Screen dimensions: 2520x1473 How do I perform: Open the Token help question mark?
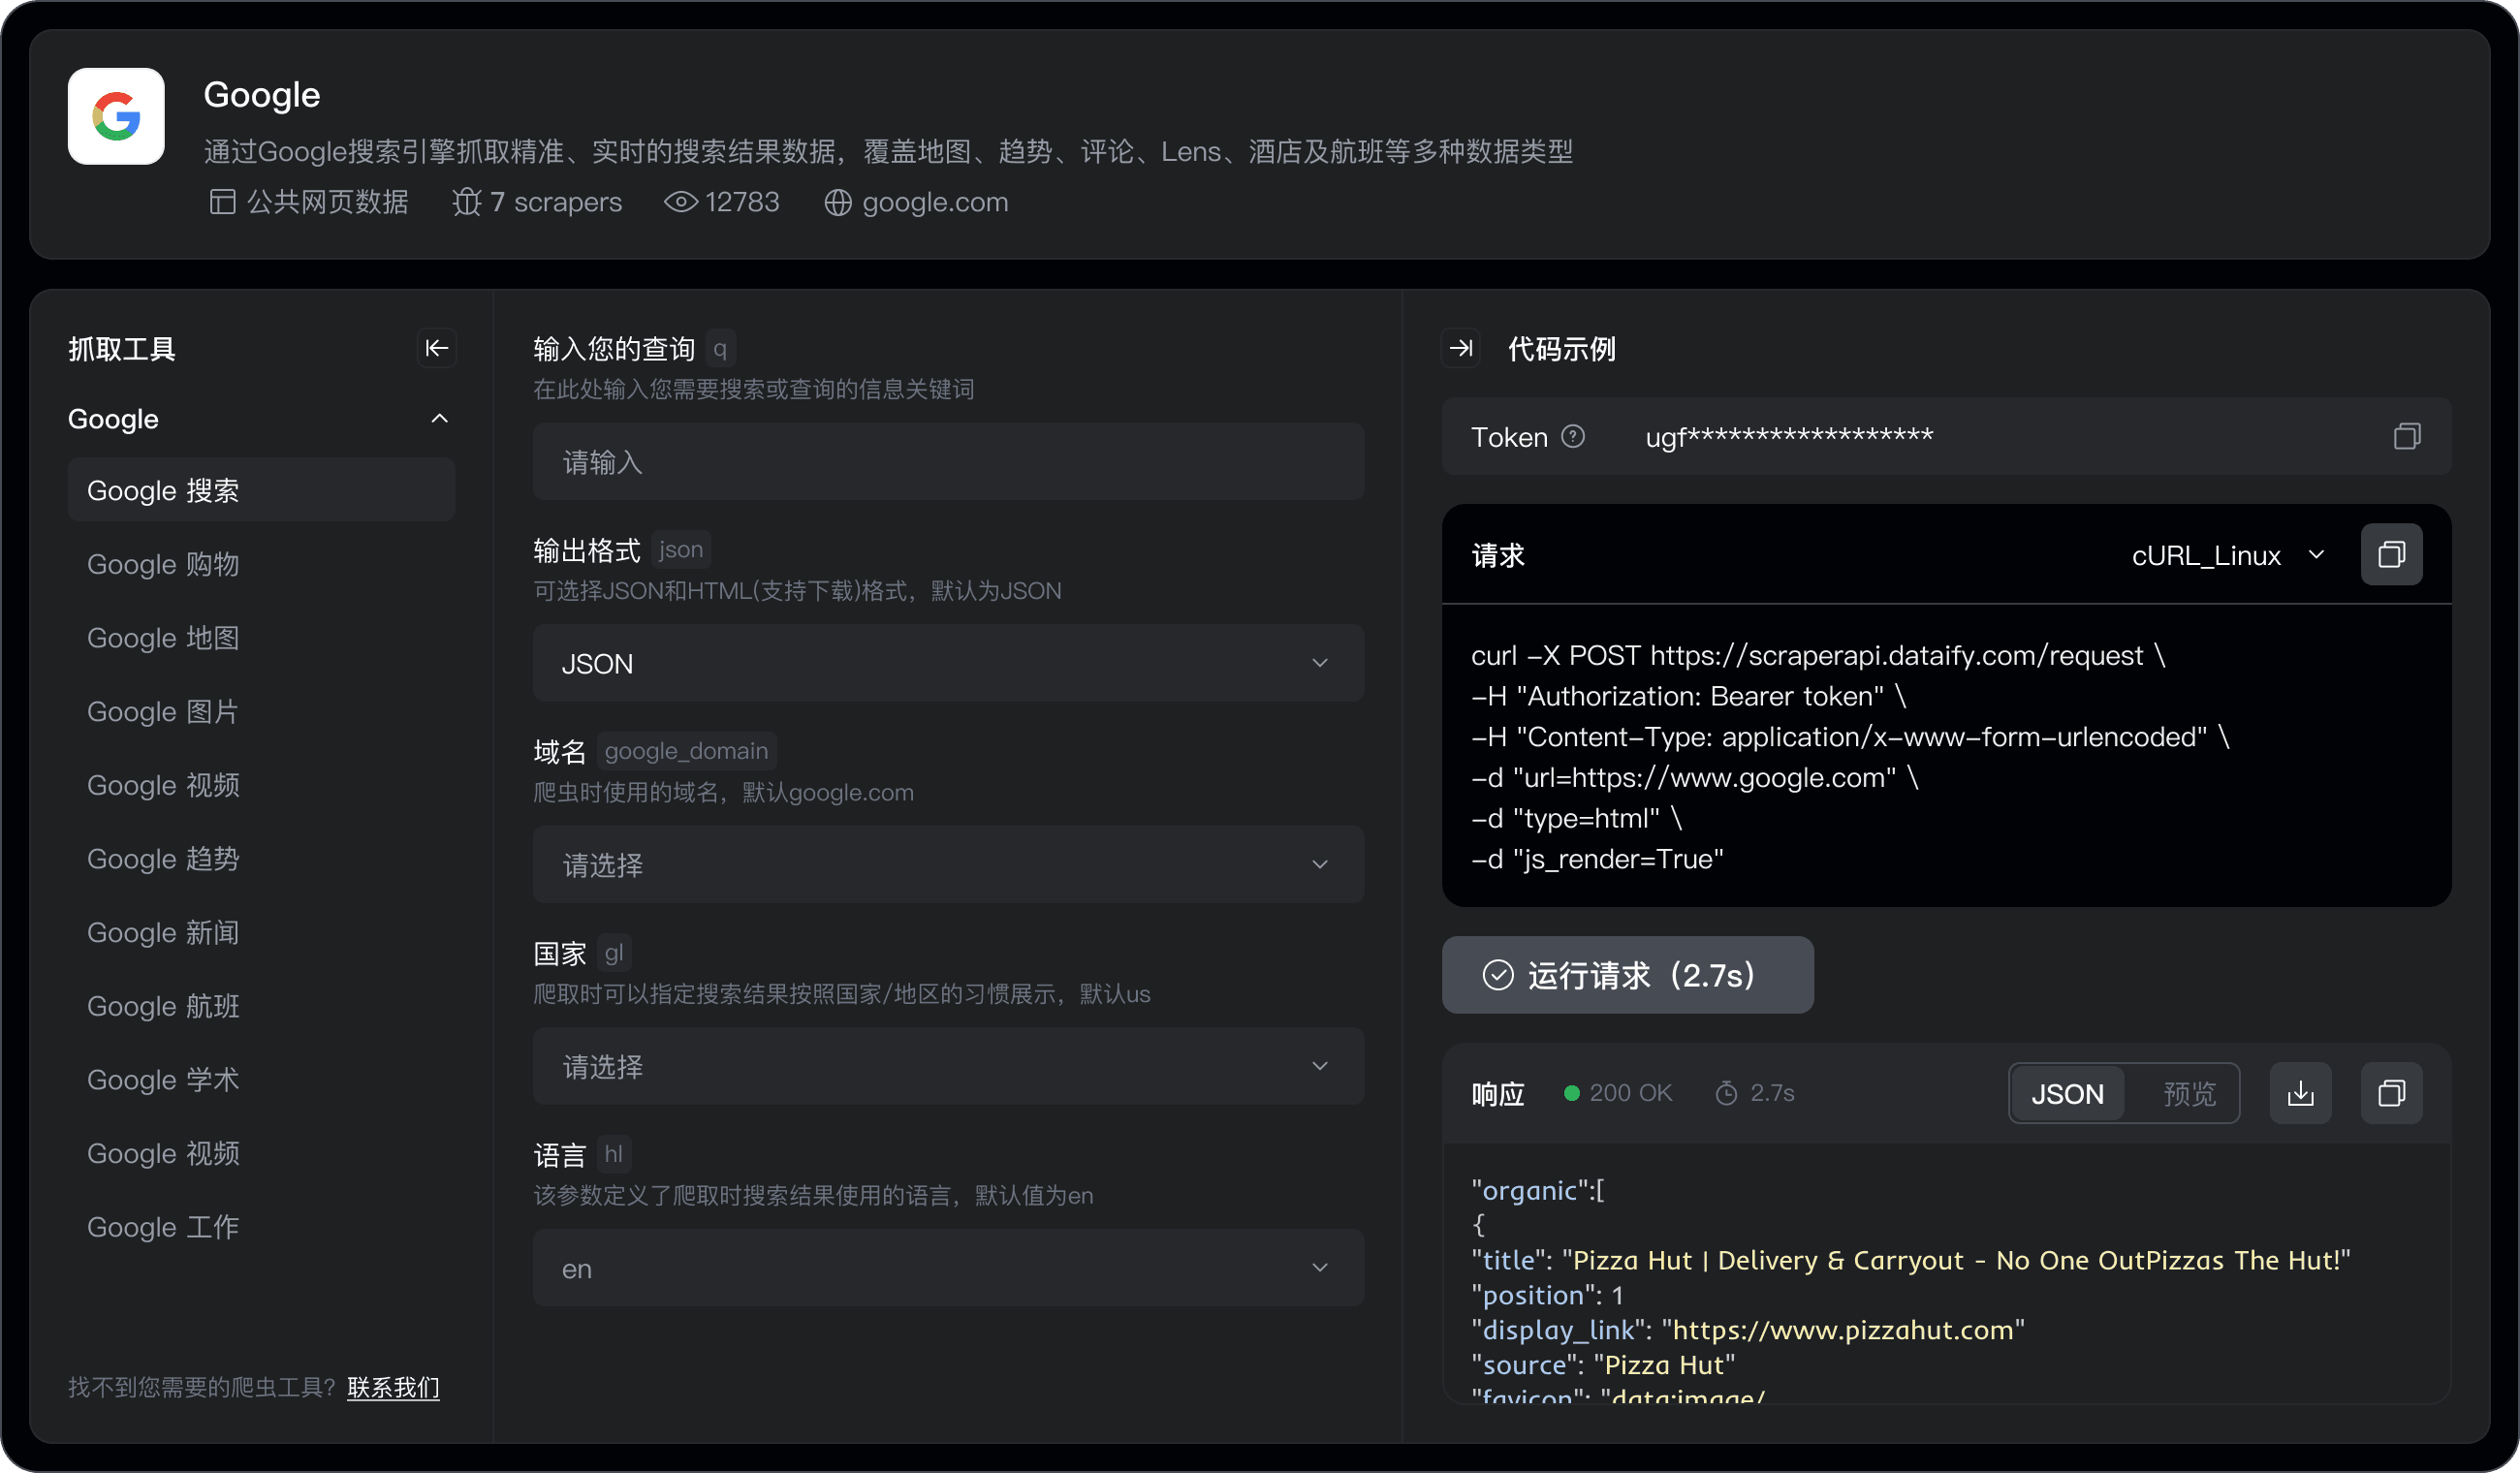pos(1574,436)
